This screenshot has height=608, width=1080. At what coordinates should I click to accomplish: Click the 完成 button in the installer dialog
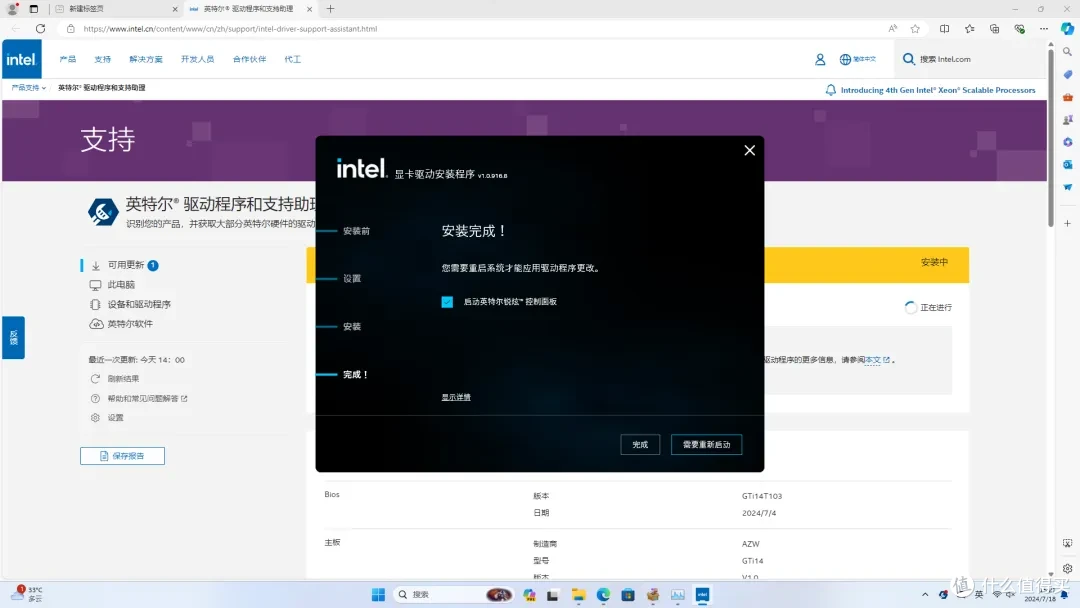[640, 444]
